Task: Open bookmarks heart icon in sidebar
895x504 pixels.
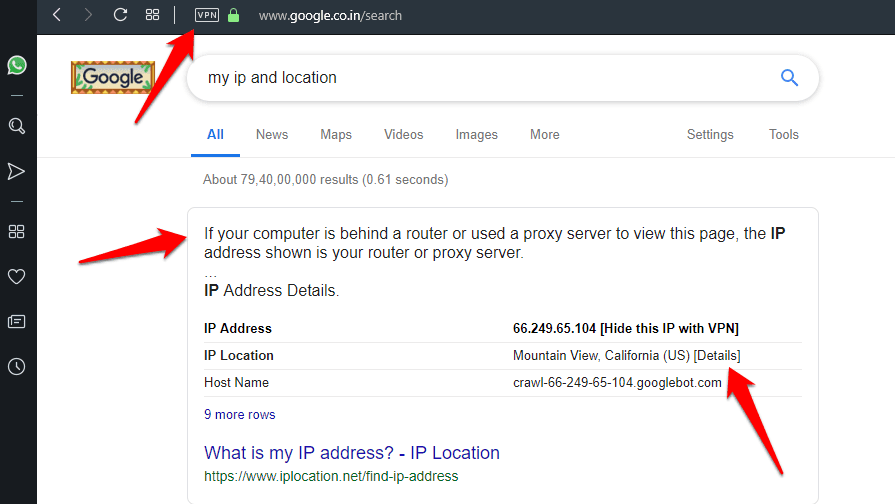Action: 17,277
